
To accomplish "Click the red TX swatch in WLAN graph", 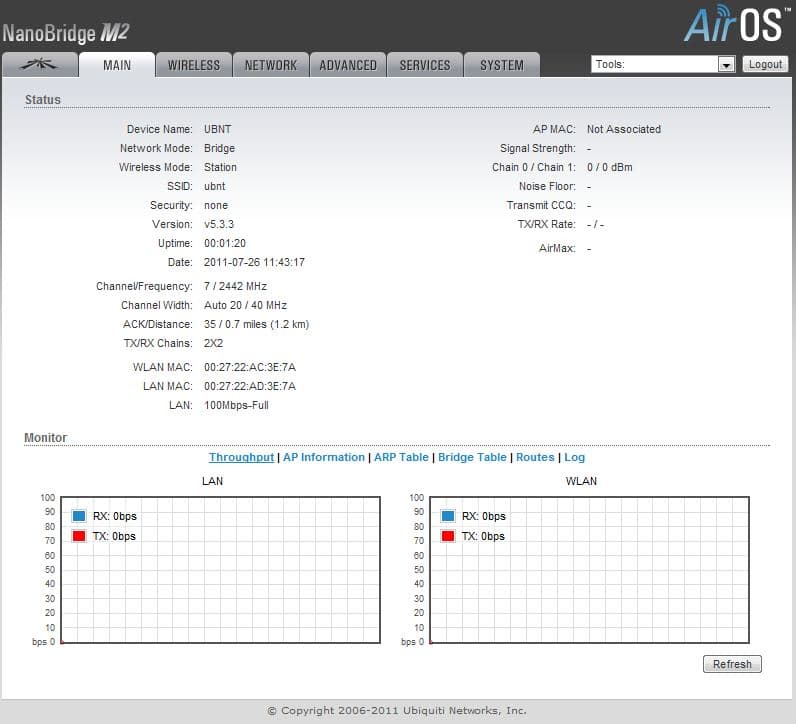I will click(x=448, y=536).
